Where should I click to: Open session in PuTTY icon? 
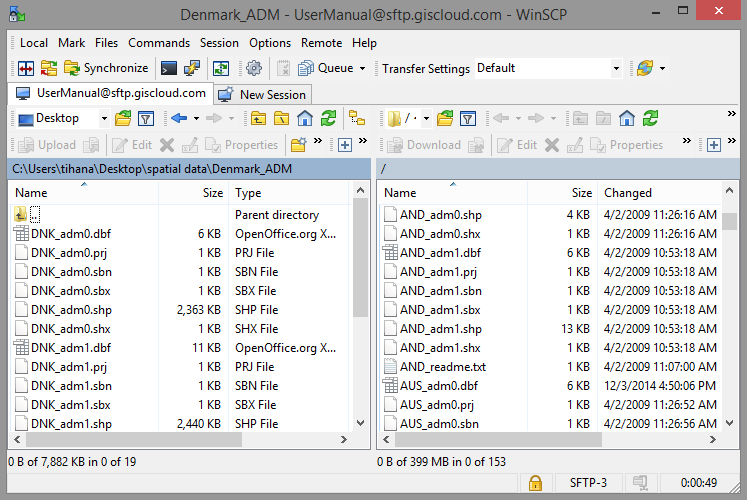tap(192, 69)
